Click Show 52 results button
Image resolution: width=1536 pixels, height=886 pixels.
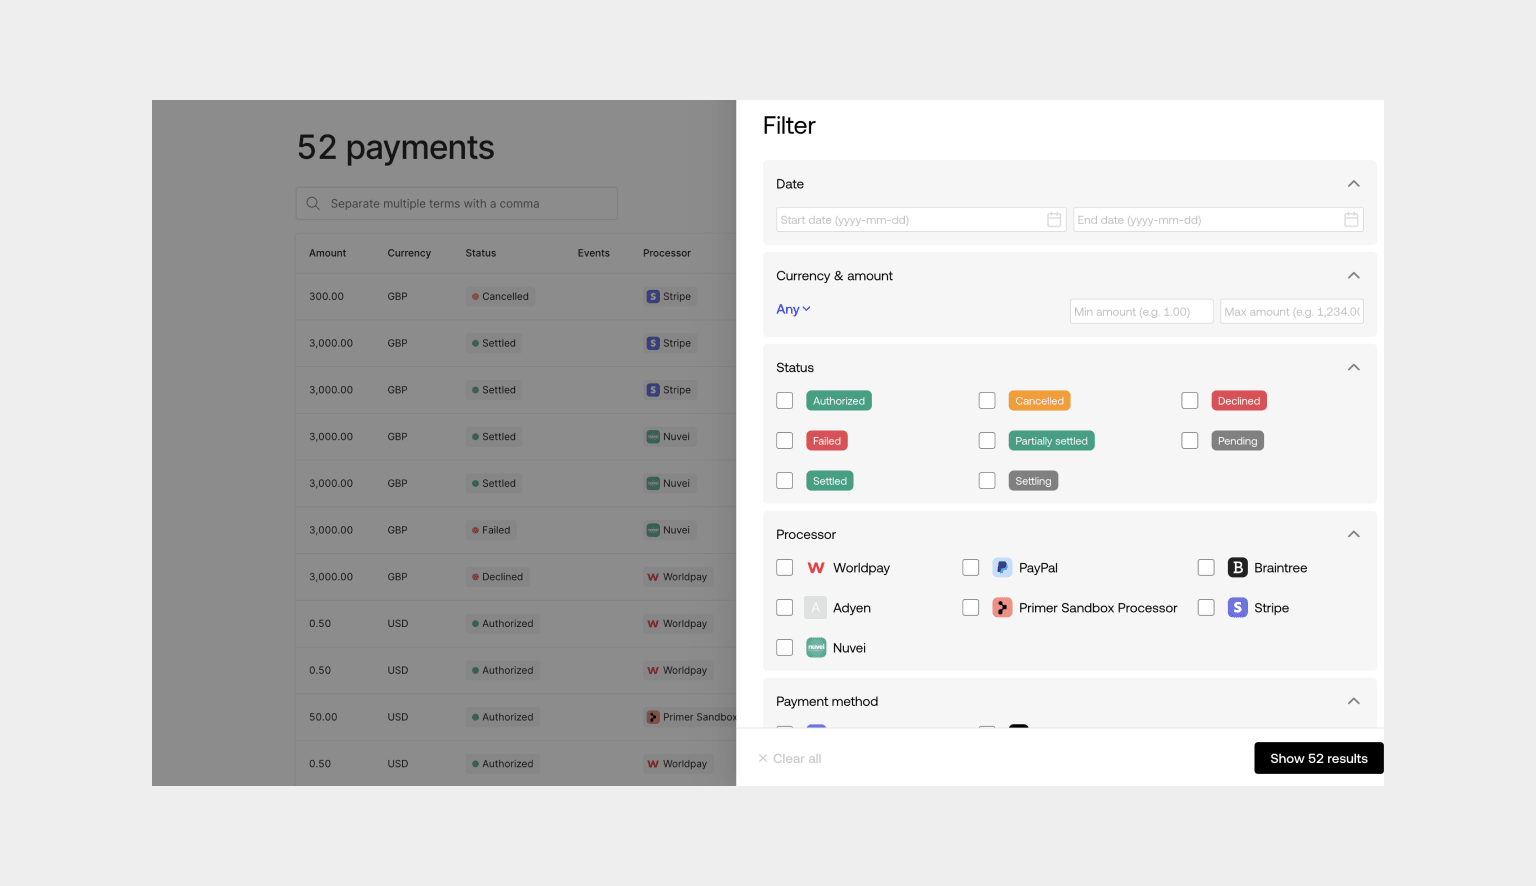(x=1319, y=758)
